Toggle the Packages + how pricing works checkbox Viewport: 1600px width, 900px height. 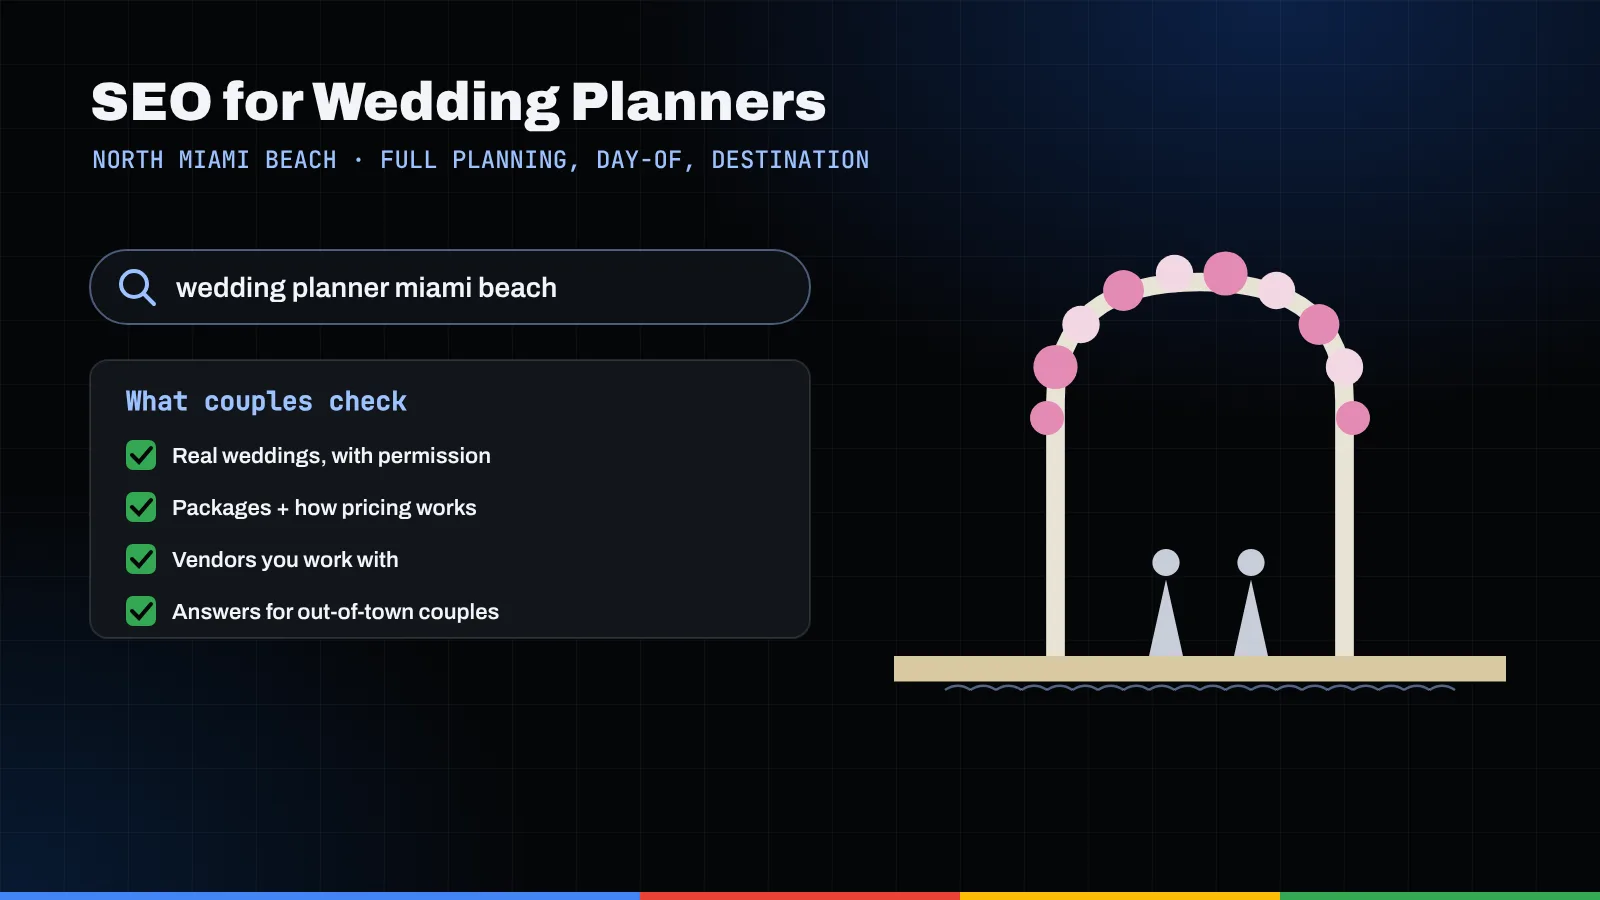coord(141,507)
